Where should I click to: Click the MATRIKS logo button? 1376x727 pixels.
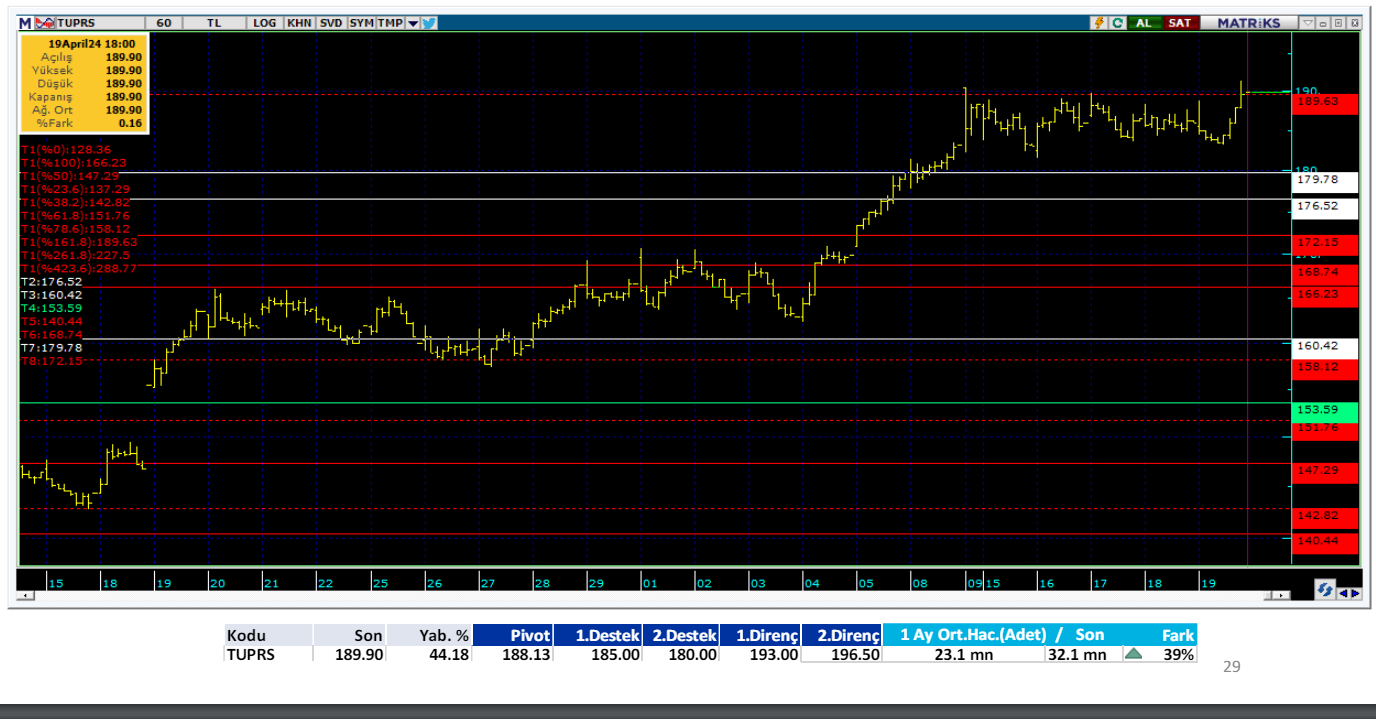(x=1248, y=22)
